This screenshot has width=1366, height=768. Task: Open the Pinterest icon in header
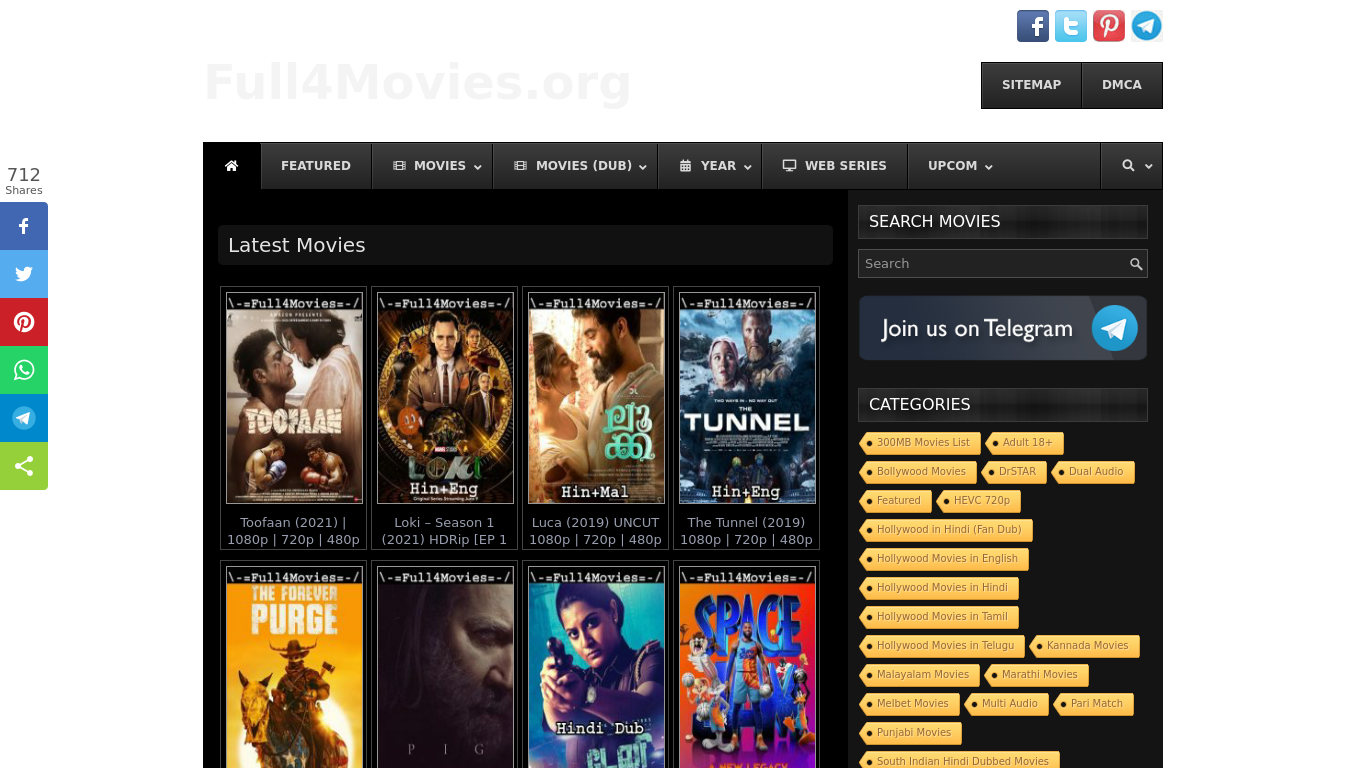[x=1109, y=26]
